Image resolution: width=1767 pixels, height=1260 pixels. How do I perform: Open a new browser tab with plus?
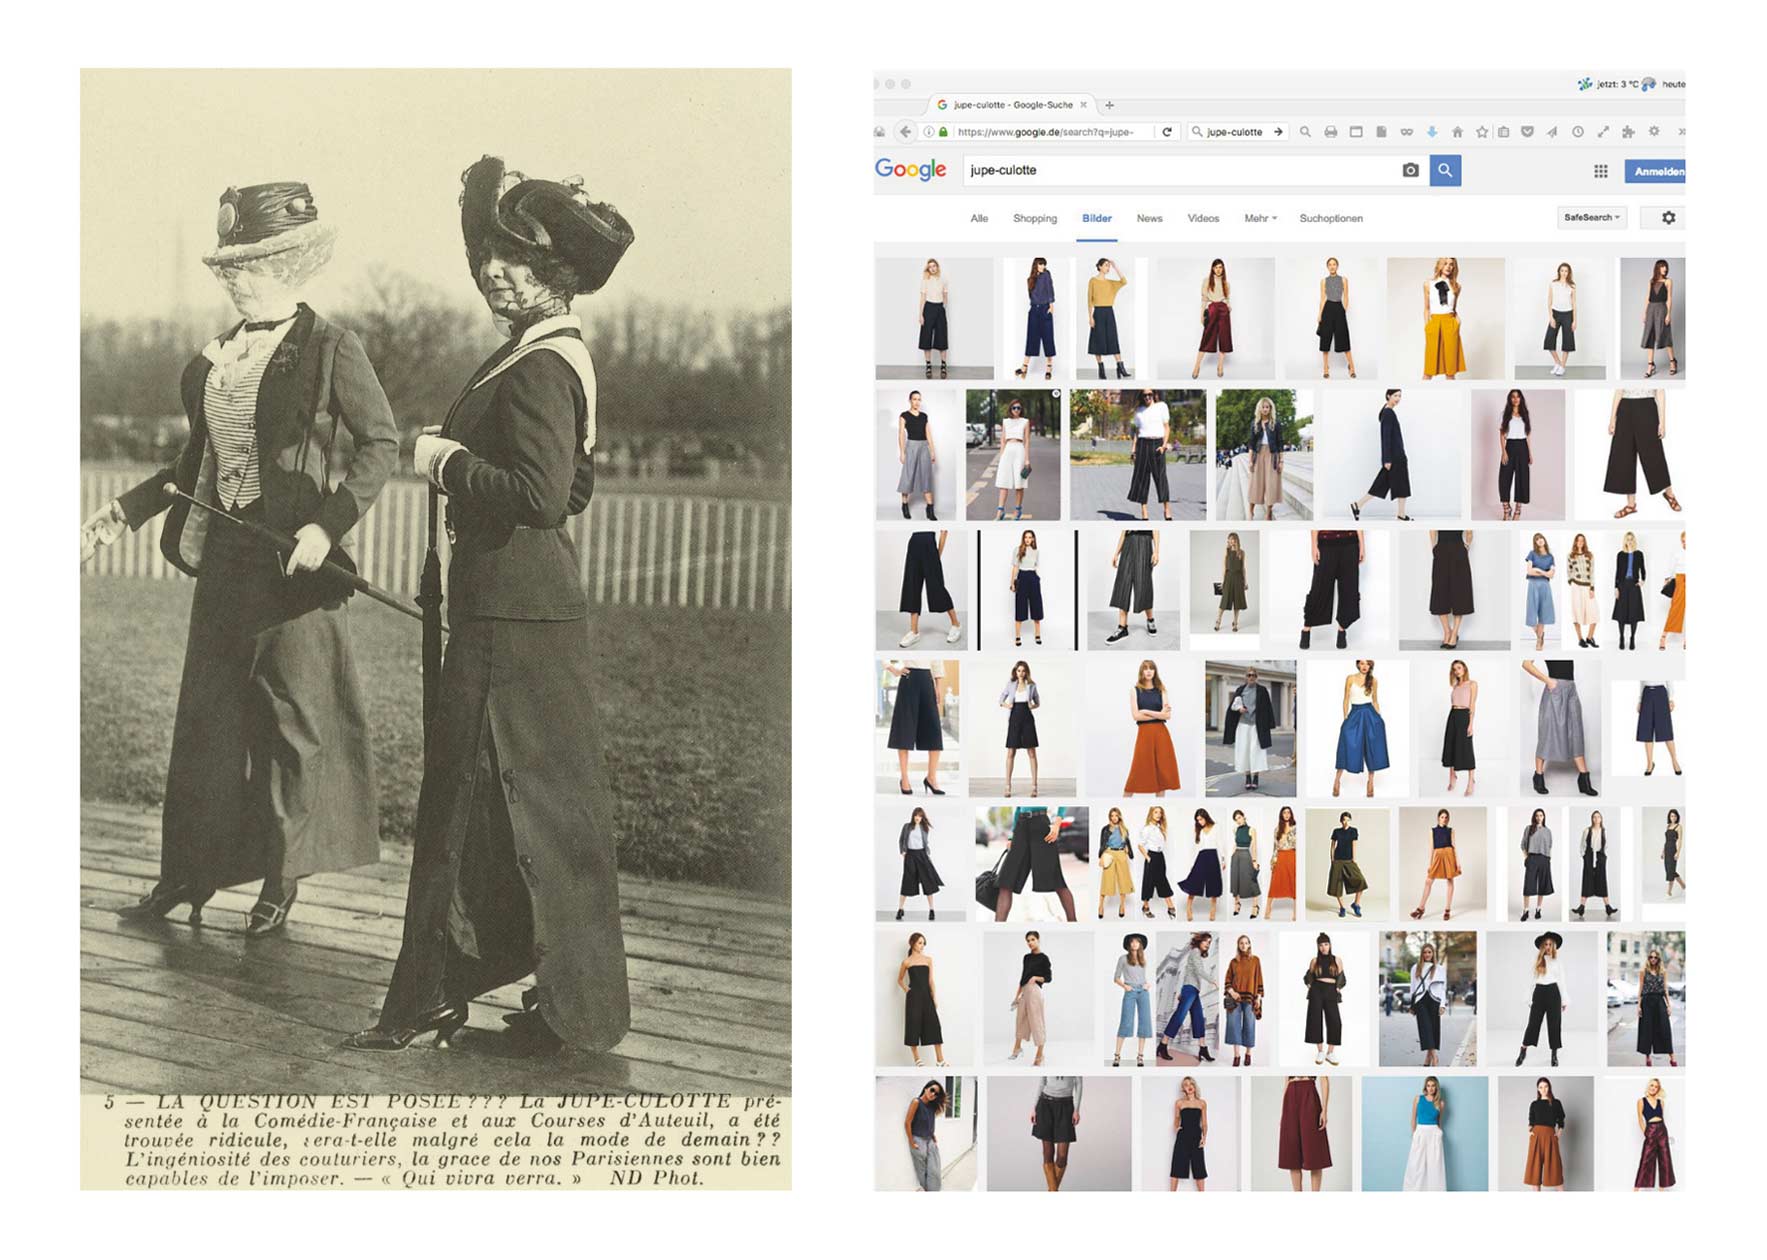tap(1109, 105)
